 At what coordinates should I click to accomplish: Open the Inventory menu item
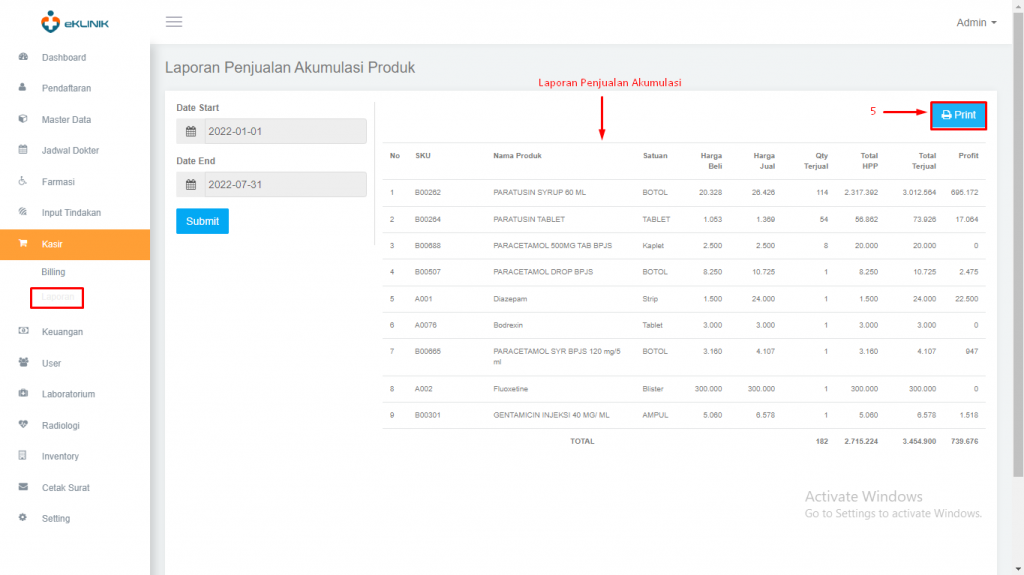pos(60,456)
